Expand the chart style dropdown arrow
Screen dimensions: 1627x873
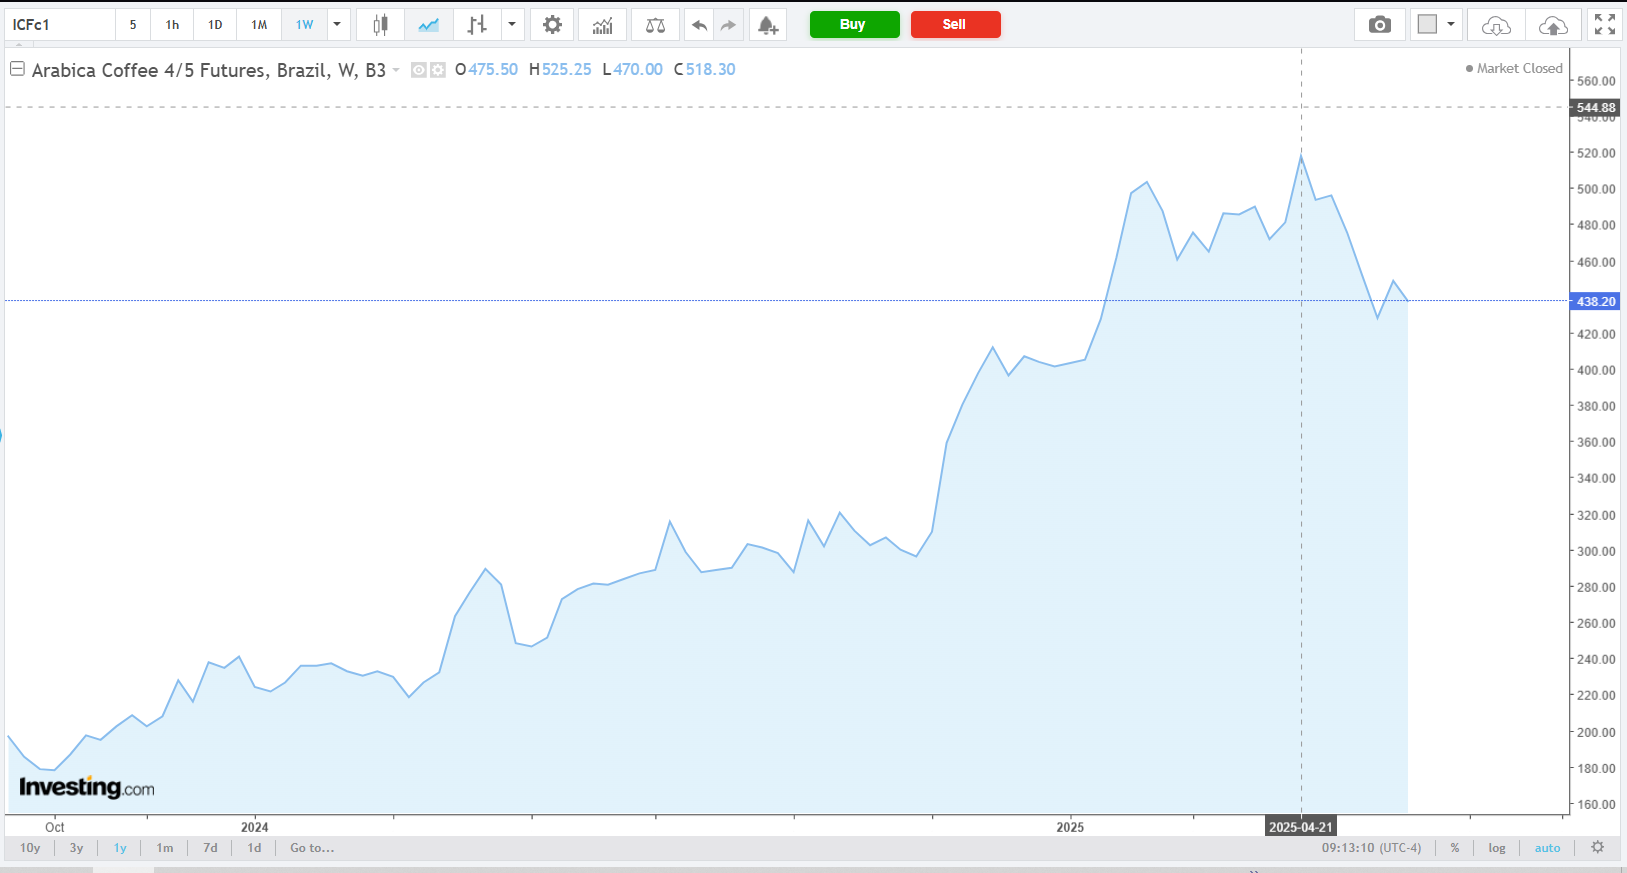(x=512, y=25)
